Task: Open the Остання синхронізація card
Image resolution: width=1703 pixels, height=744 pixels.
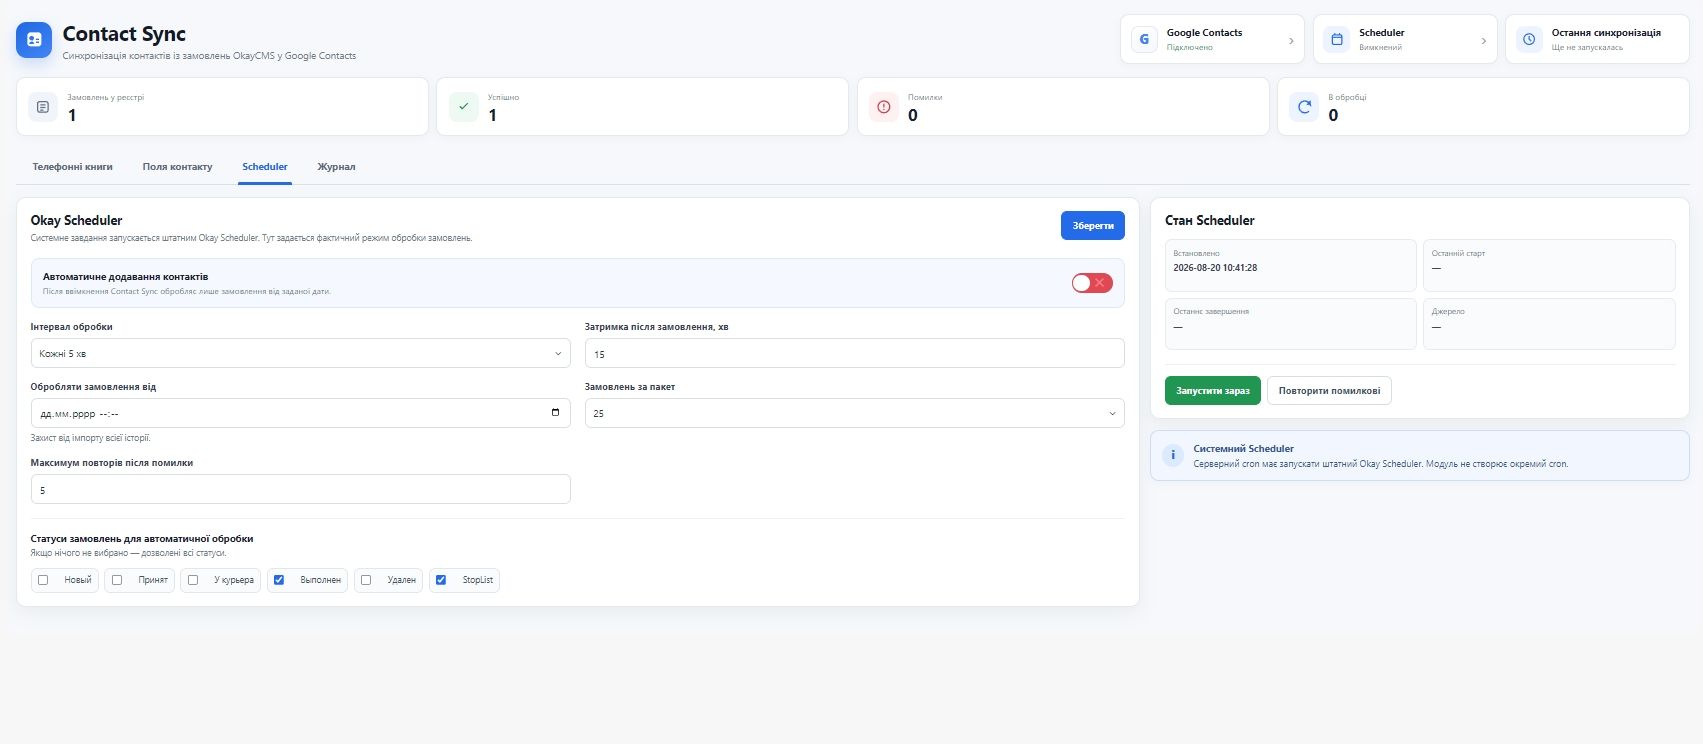Action: tap(1597, 39)
